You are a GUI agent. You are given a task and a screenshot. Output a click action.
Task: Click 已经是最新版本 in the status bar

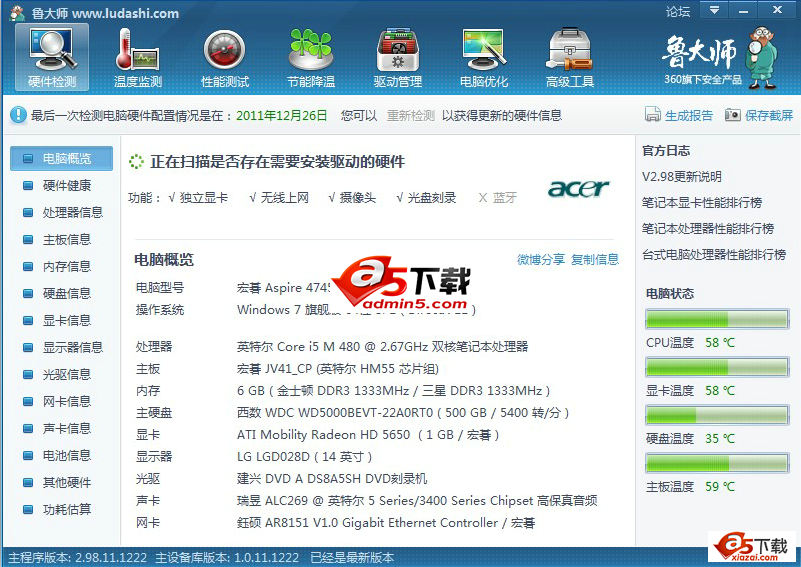352,557
